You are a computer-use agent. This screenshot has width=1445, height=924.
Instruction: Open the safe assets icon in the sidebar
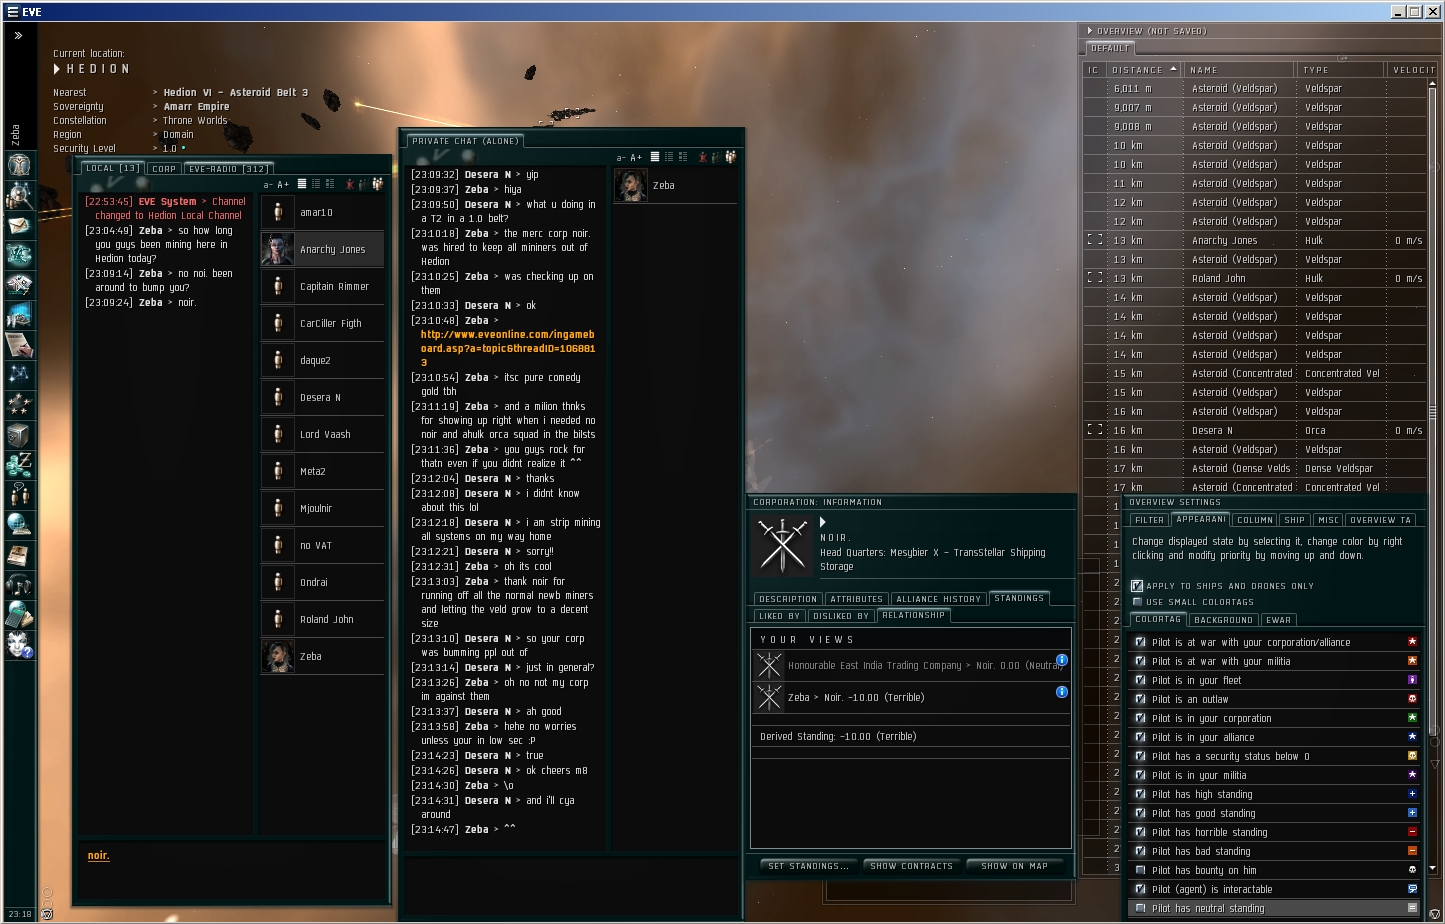click(19, 435)
